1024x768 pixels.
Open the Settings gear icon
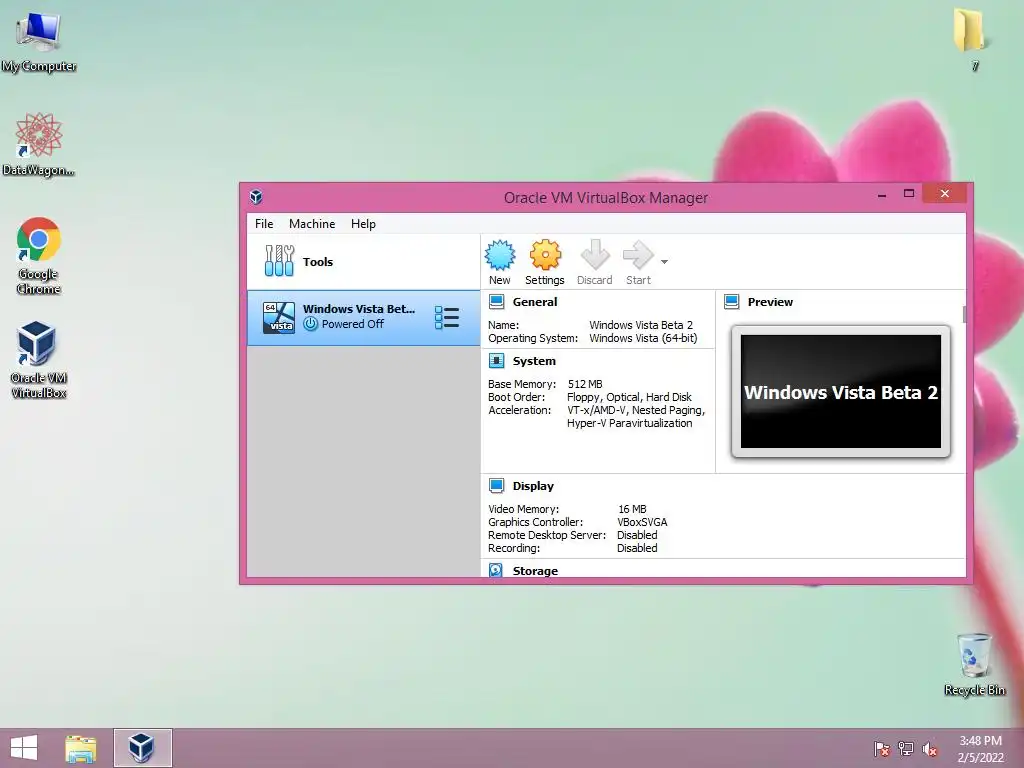pyautogui.click(x=545, y=255)
